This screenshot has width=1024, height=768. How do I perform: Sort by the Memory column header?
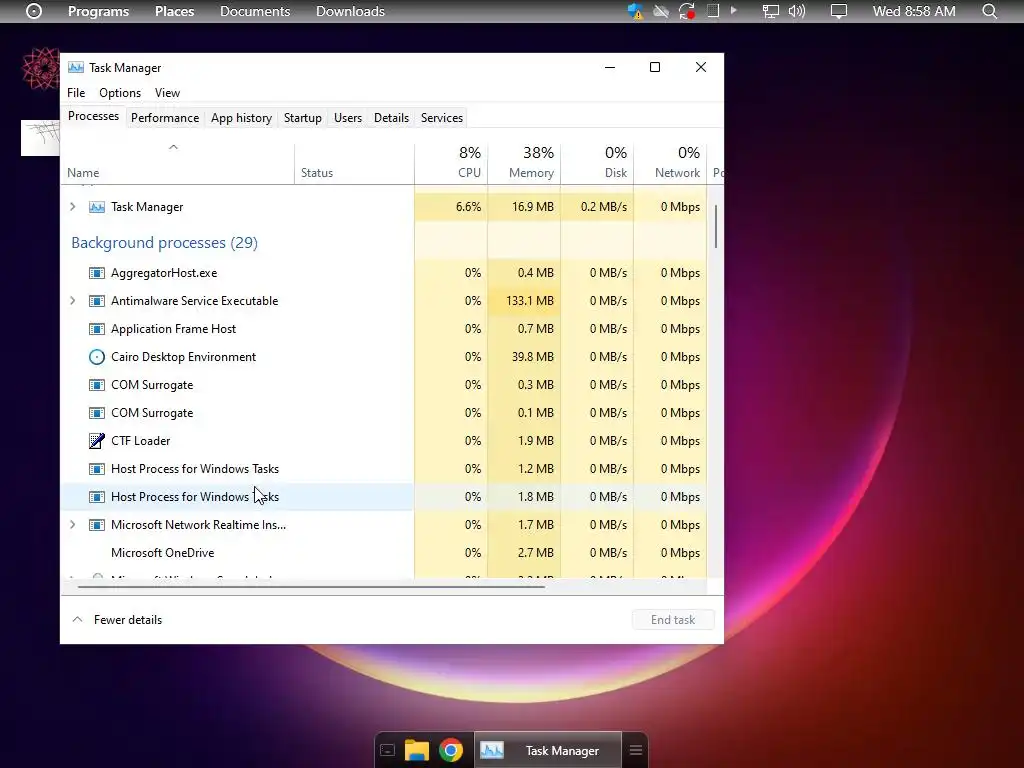pos(524,163)
